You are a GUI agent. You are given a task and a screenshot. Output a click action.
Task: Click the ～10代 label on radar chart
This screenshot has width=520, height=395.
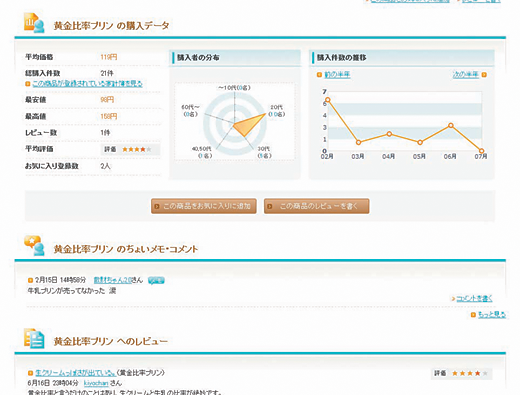(x=234, y=88)
